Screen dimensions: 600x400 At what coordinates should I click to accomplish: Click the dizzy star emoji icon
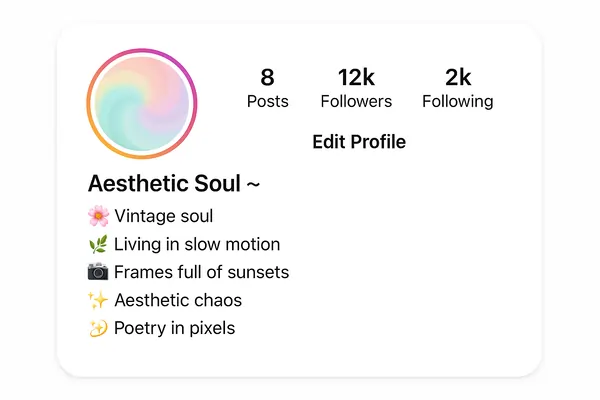pos(98,328)
